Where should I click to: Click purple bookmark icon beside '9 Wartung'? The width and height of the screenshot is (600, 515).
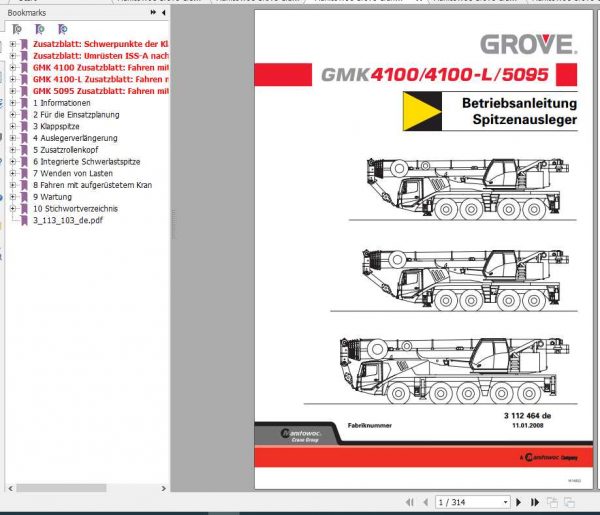[24, 197]
